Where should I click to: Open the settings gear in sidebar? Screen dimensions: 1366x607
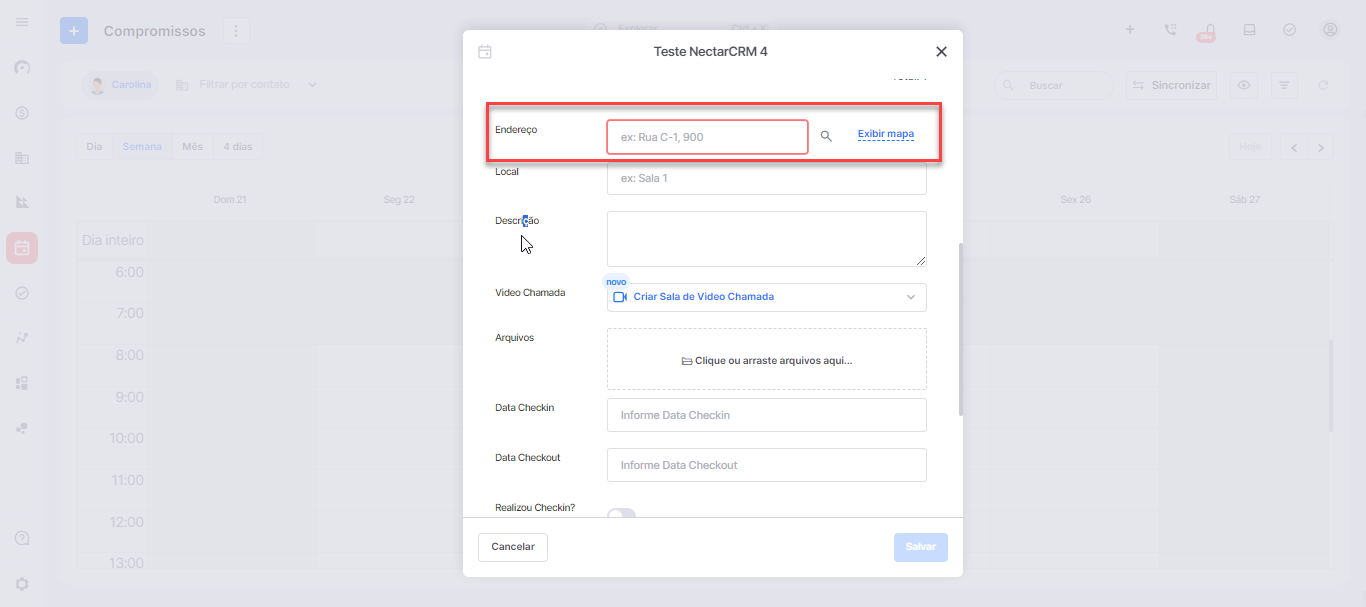coord(22,584)
